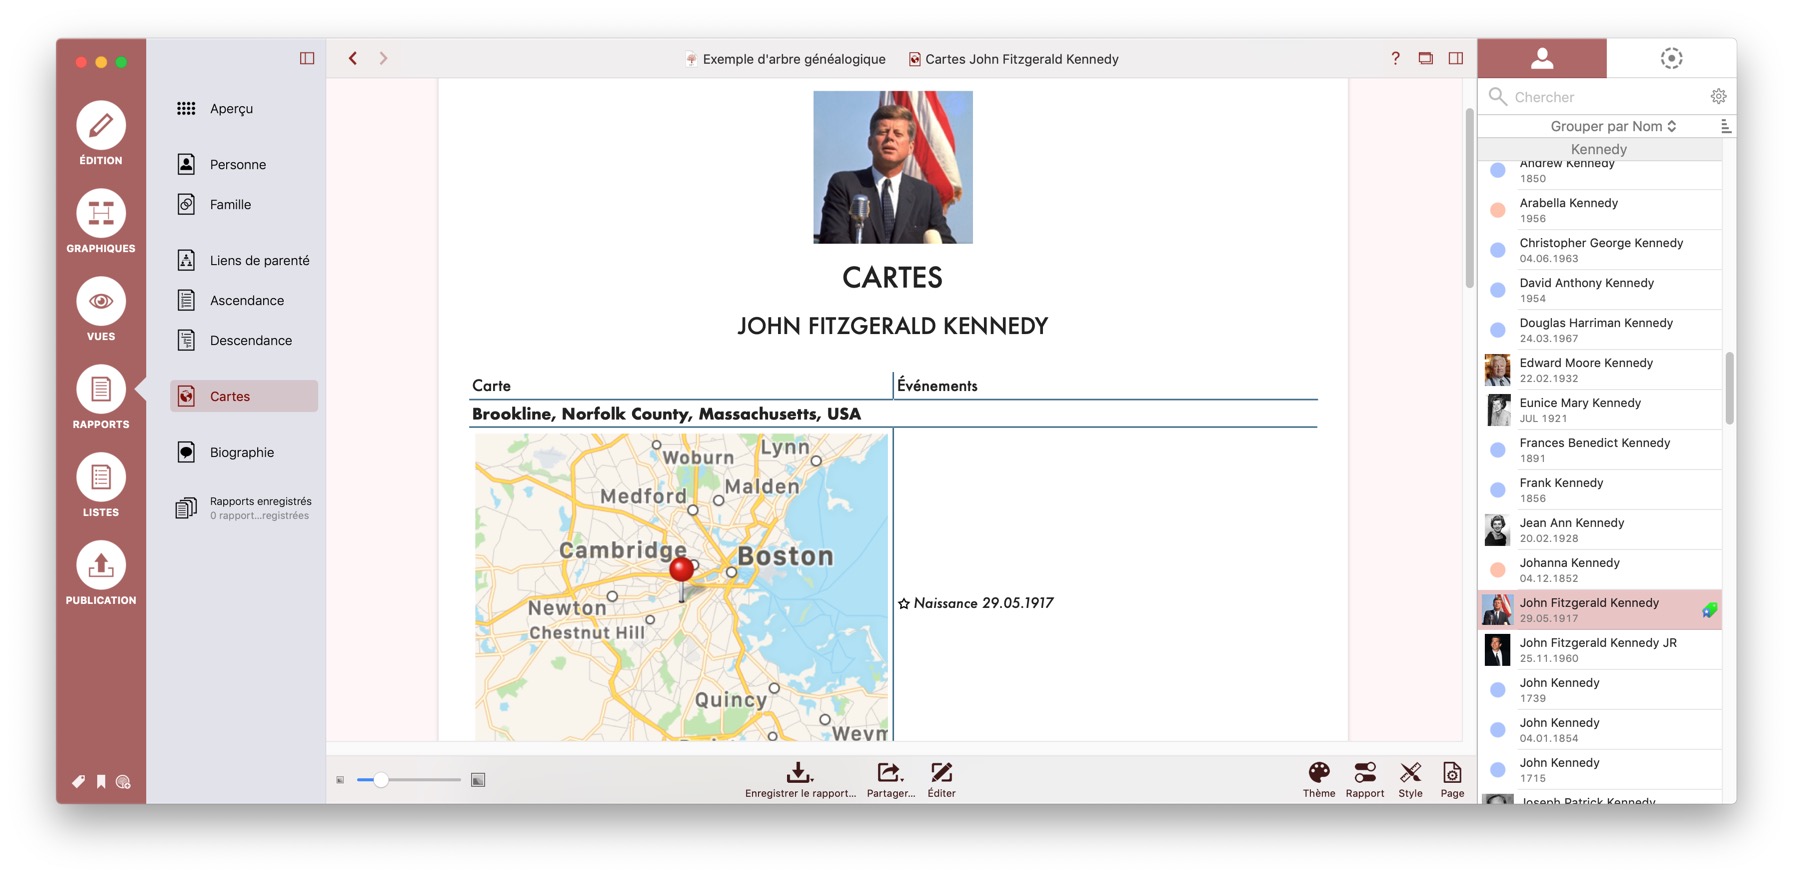Adjust the zoom slider handle
The width and height of the screenshot is (1793, 878).
(x=381, y=780)
